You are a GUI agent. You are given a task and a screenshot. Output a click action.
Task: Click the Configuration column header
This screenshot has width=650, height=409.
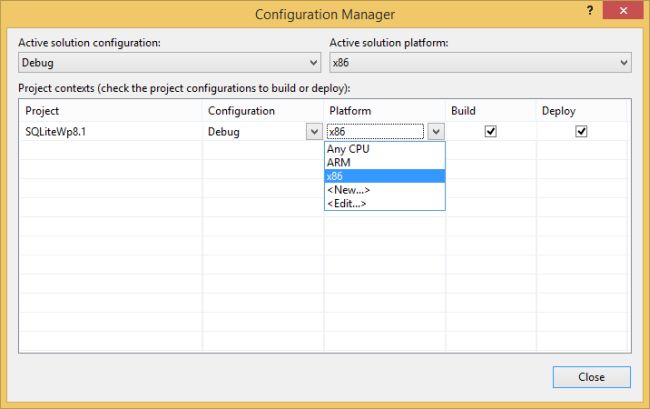coord(262,110)
